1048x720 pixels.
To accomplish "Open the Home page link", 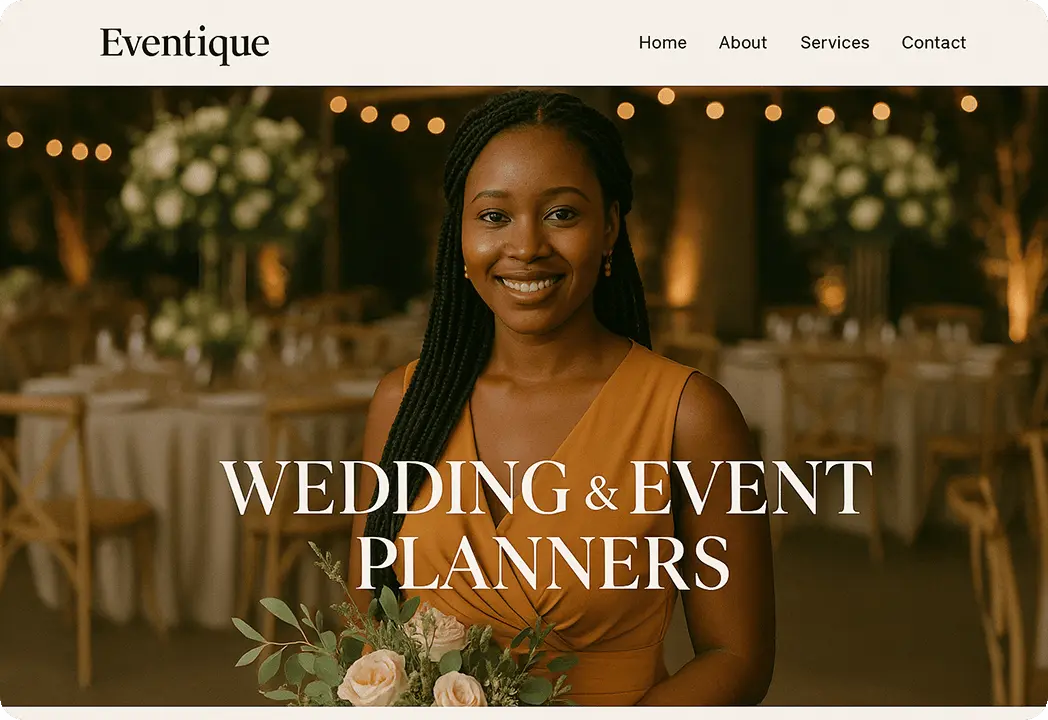I will click(x=662, y=43).
